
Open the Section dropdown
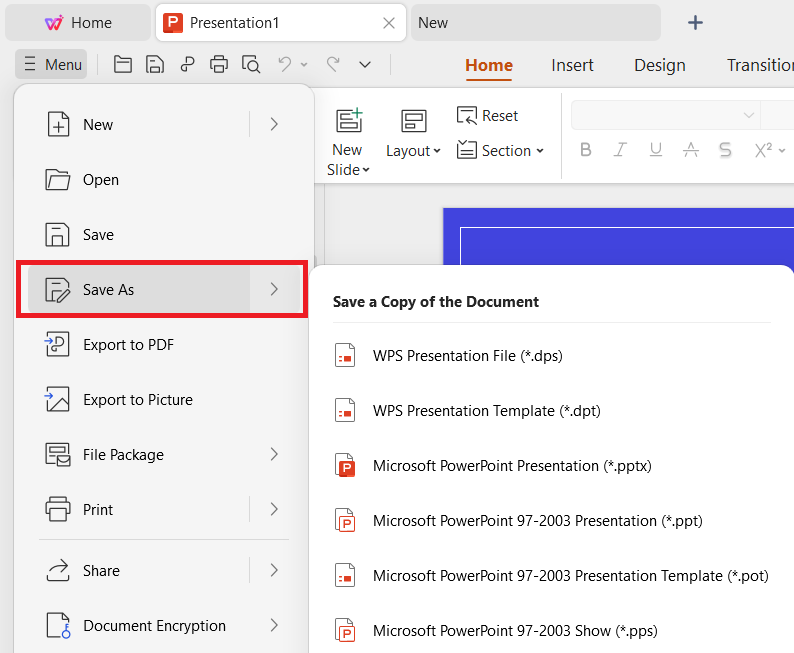click(500, 150)
